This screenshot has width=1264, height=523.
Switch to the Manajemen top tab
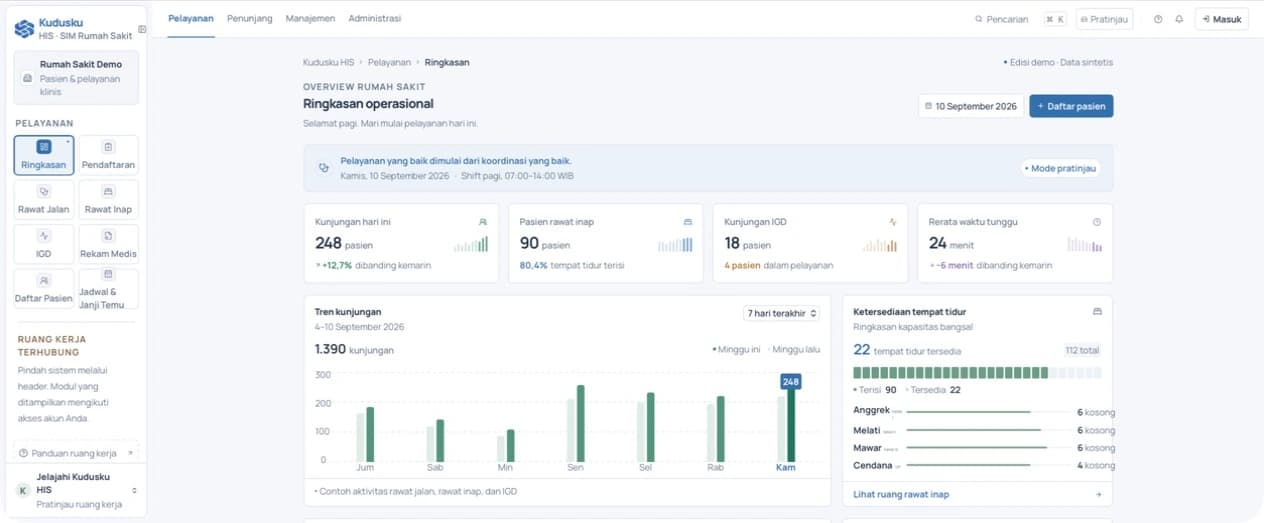tap(311, 19)
